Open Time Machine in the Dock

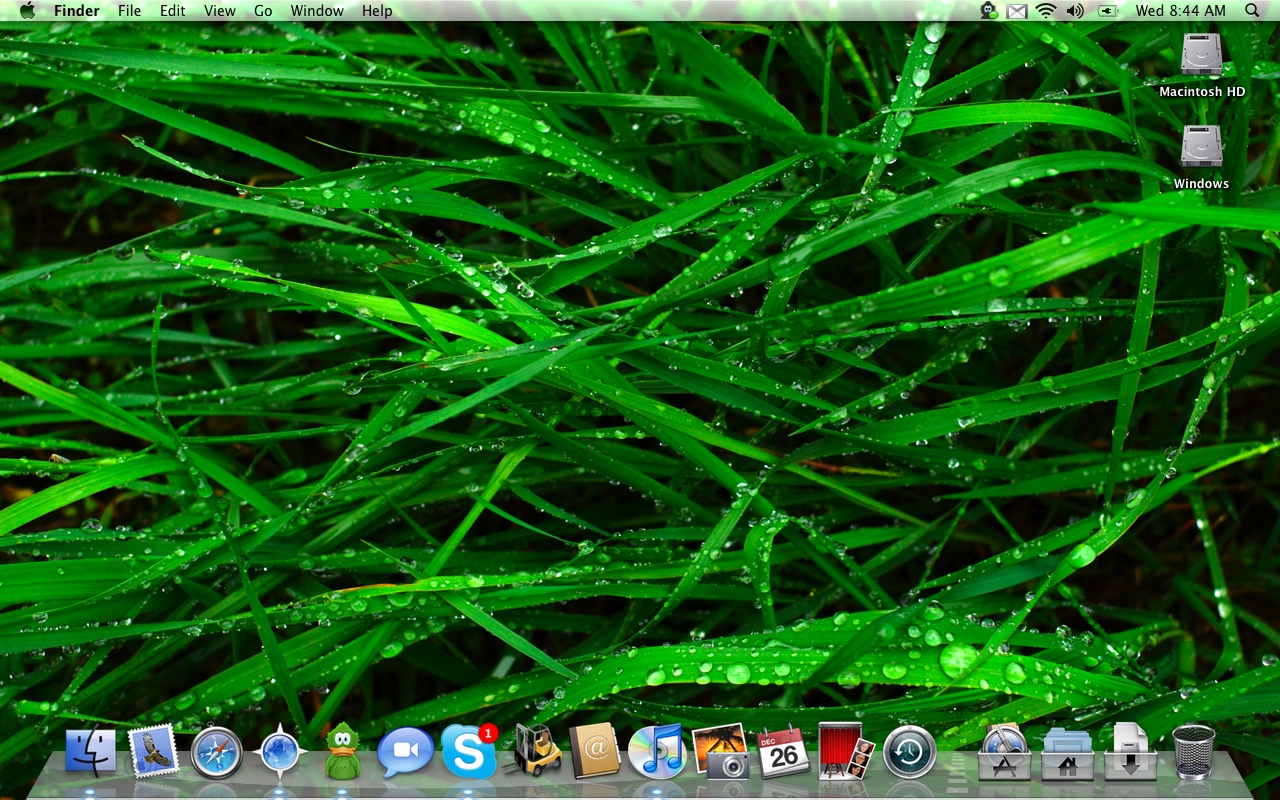[909, 752]
